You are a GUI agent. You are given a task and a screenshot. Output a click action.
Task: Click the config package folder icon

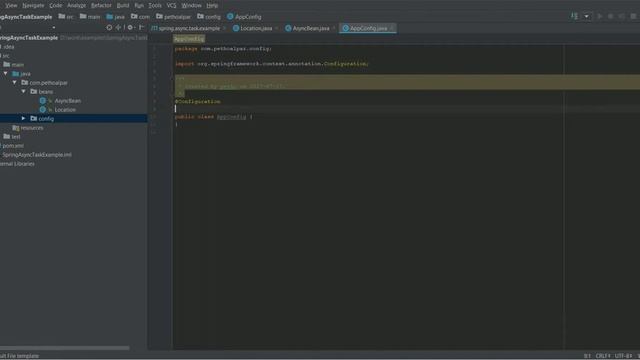click(x=33, y=119)
